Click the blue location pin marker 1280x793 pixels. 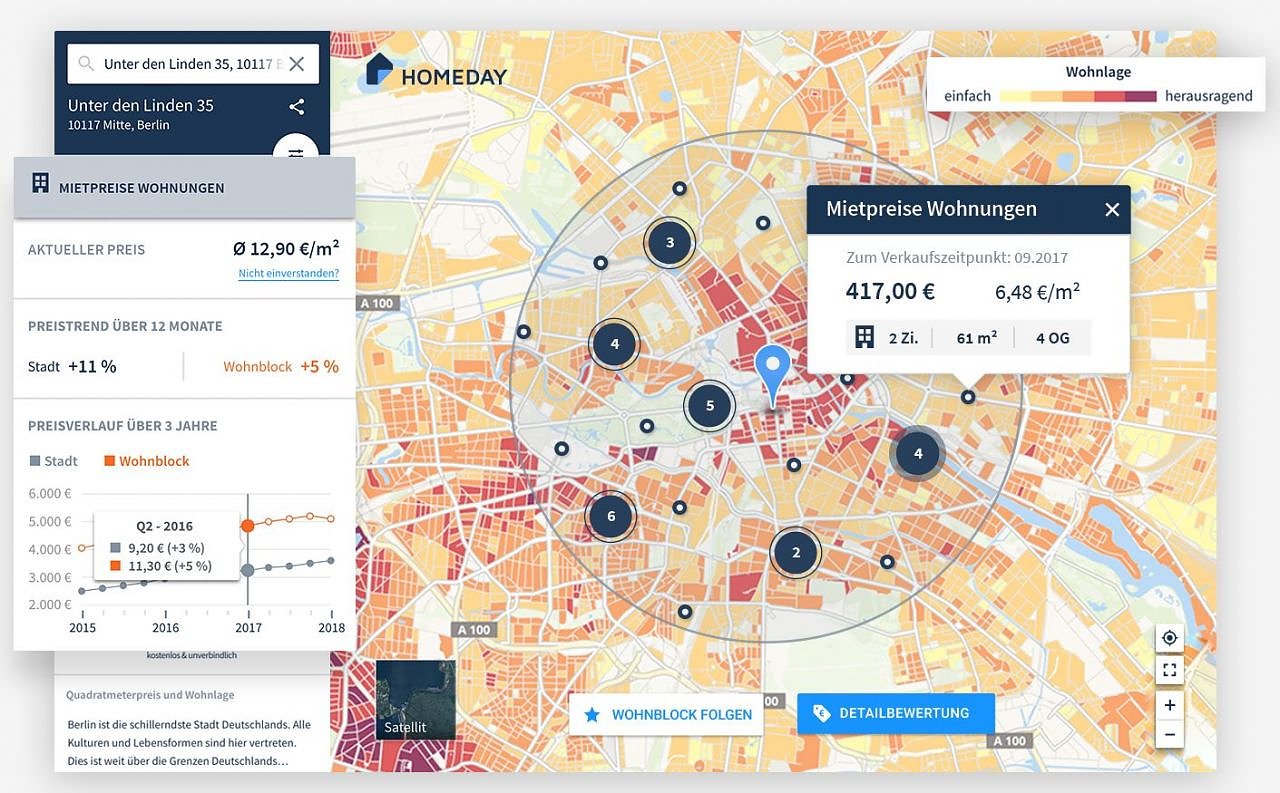772,371
